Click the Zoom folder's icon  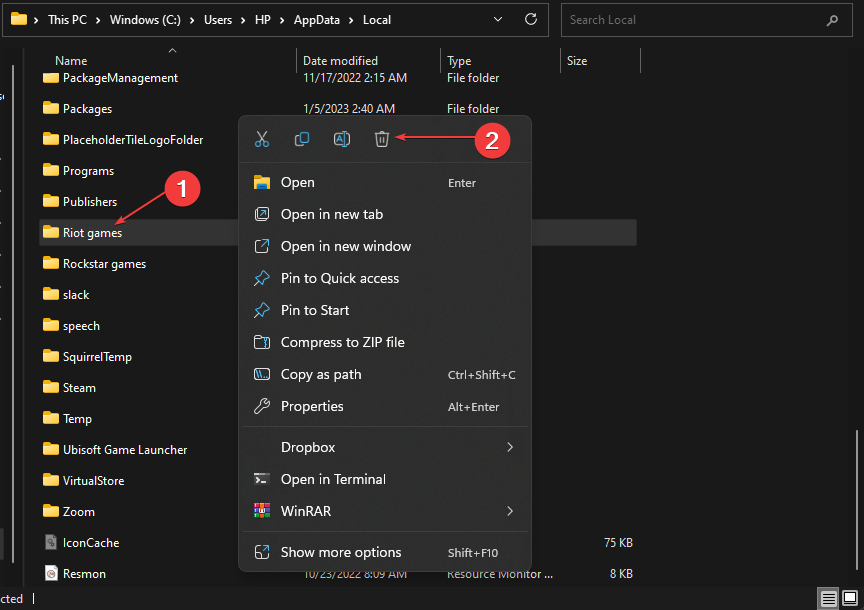[x=51, y=511]
